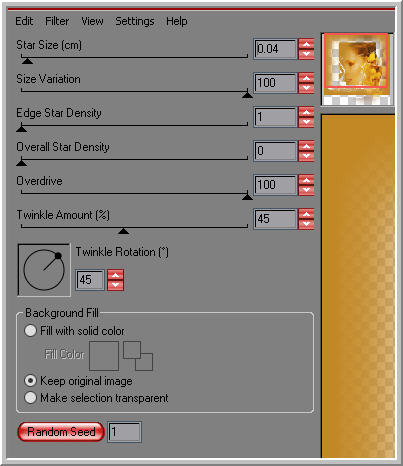Decrease Twinkle Rotation with the down arrow
The height and width of the screenshot is (466, 403).
pyautogui.click(x=115, y=285)
